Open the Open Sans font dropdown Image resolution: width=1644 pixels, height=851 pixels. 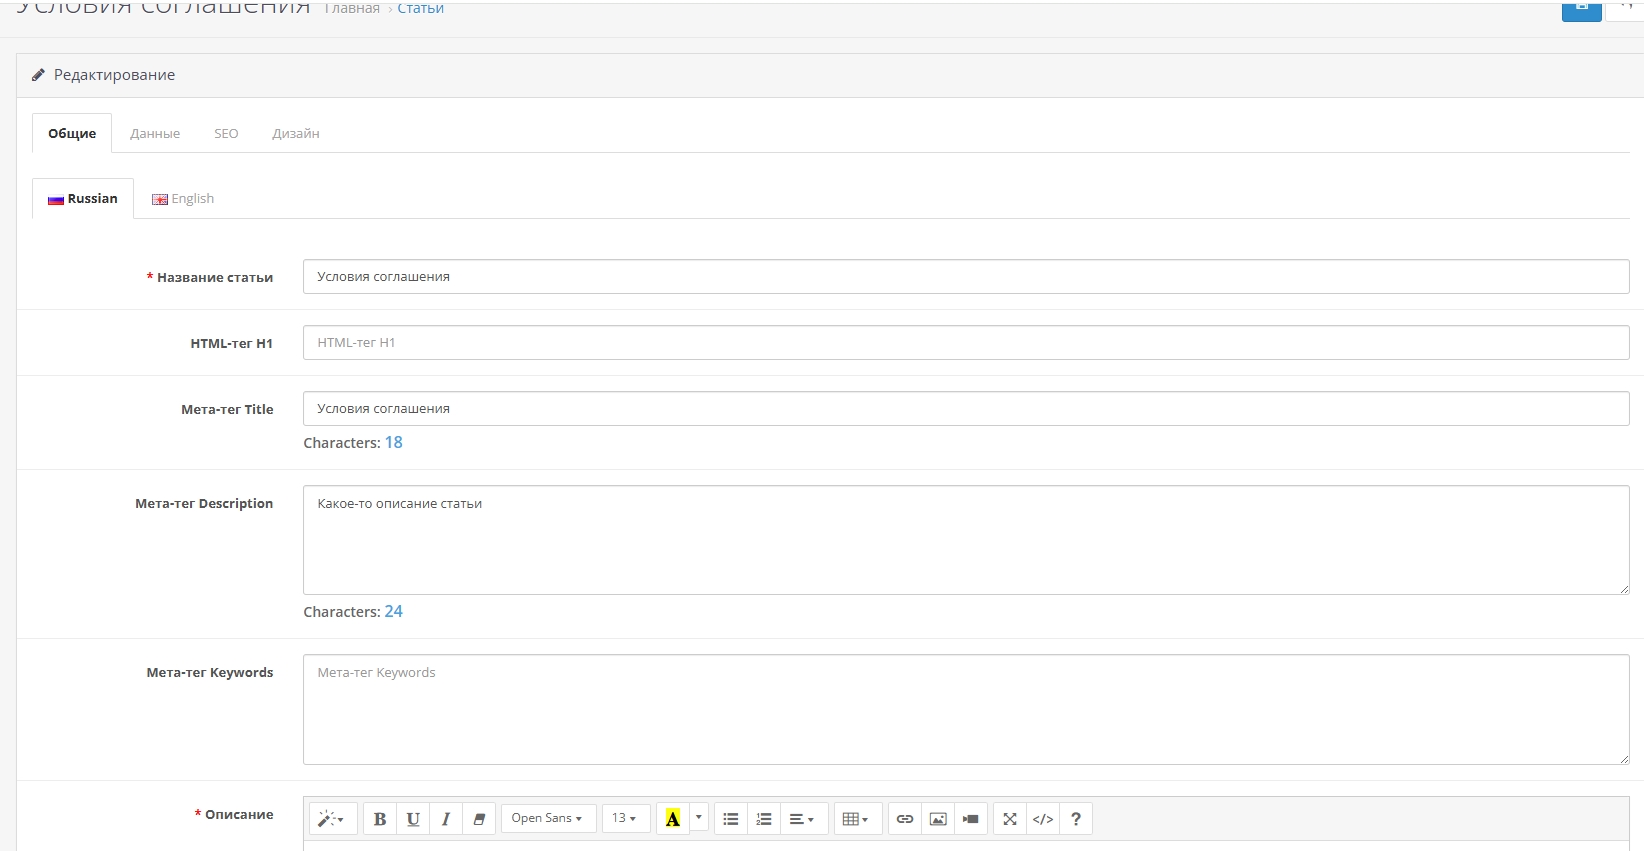click(547, 819)
